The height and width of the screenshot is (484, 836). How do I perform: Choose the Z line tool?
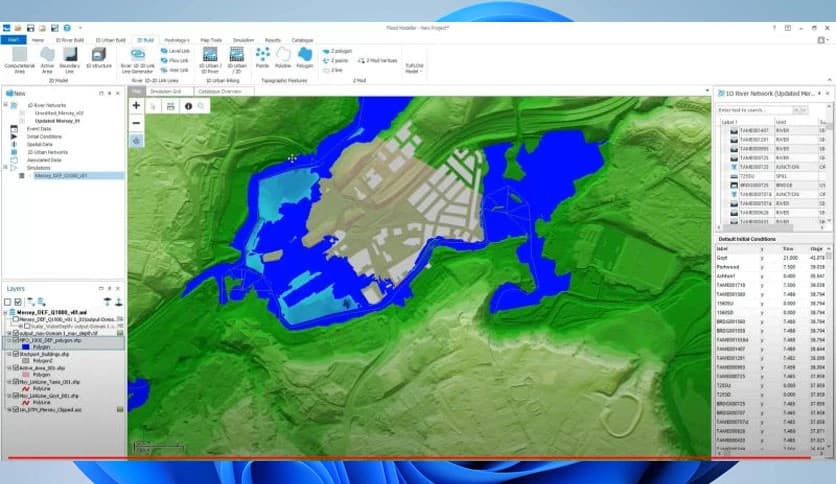(x=333, y=70)
